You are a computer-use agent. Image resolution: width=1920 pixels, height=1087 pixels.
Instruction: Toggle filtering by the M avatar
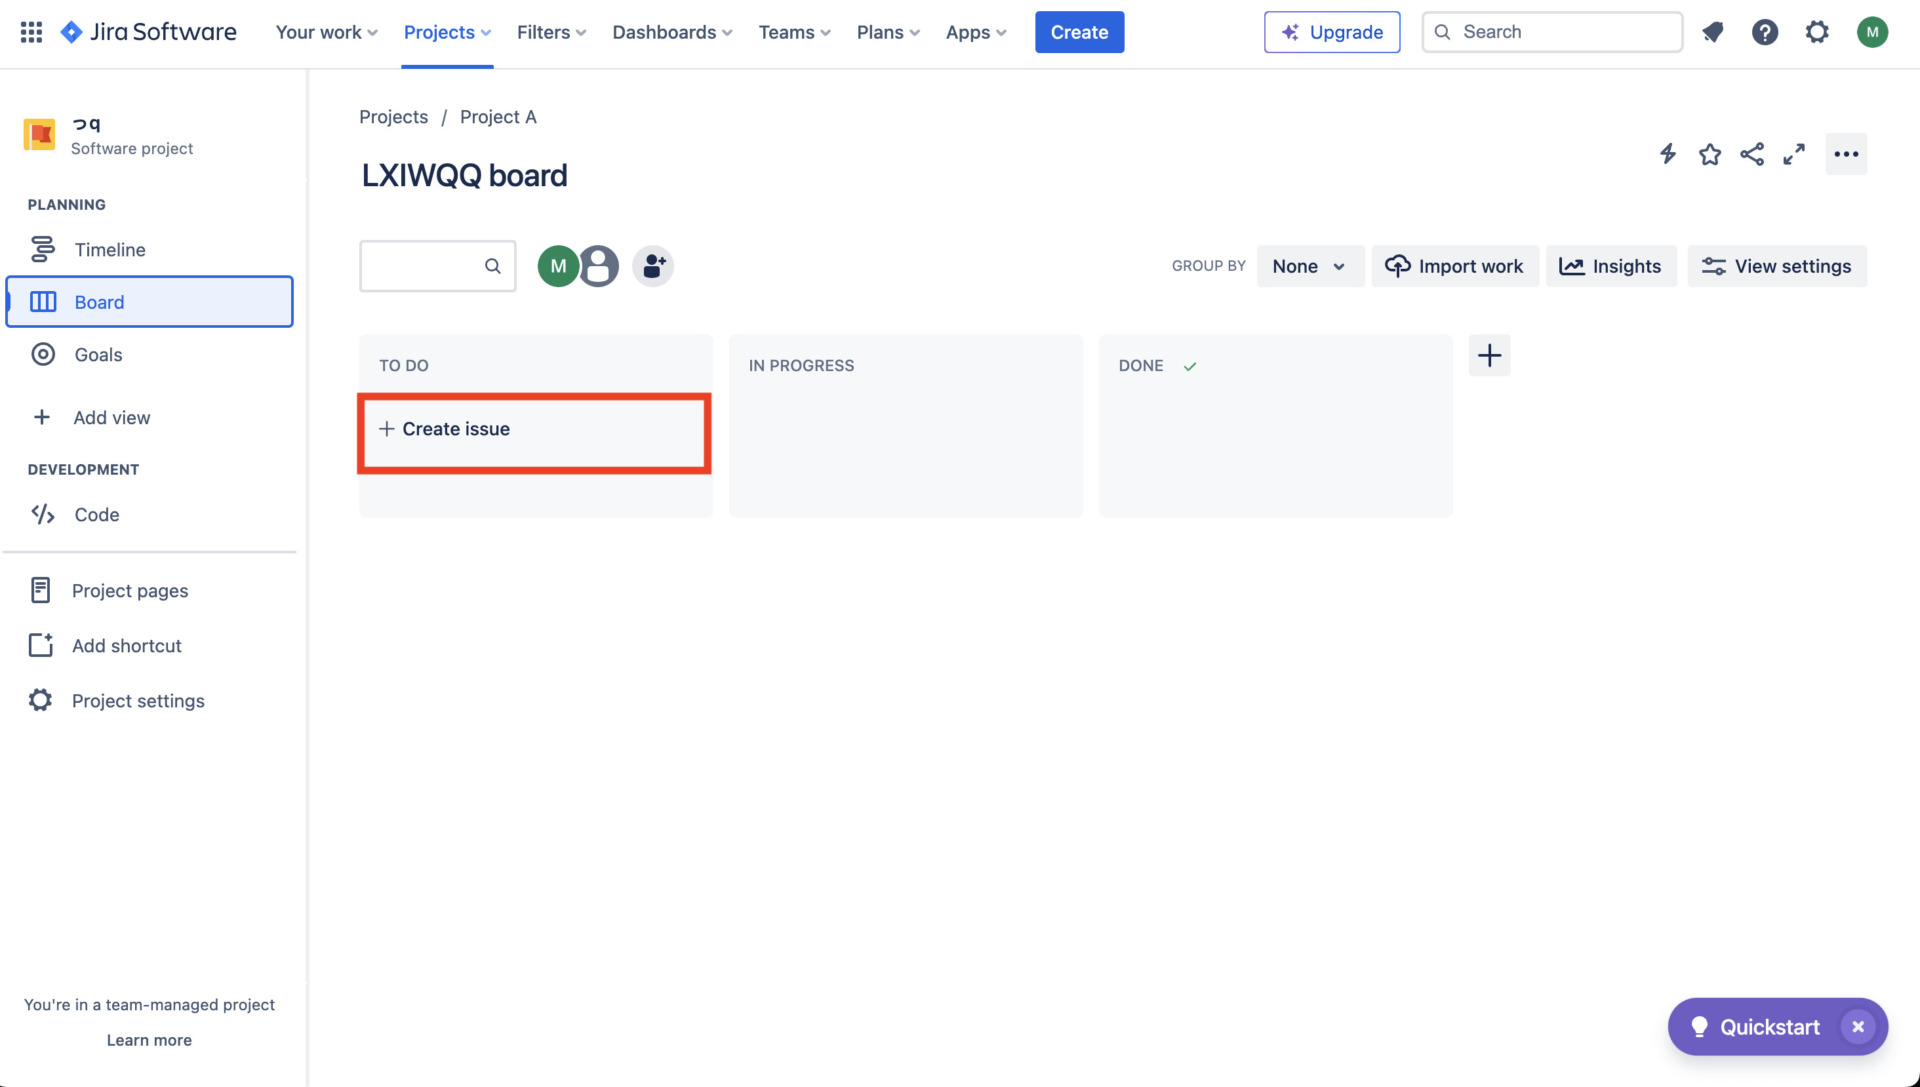(x=558, y=266)
